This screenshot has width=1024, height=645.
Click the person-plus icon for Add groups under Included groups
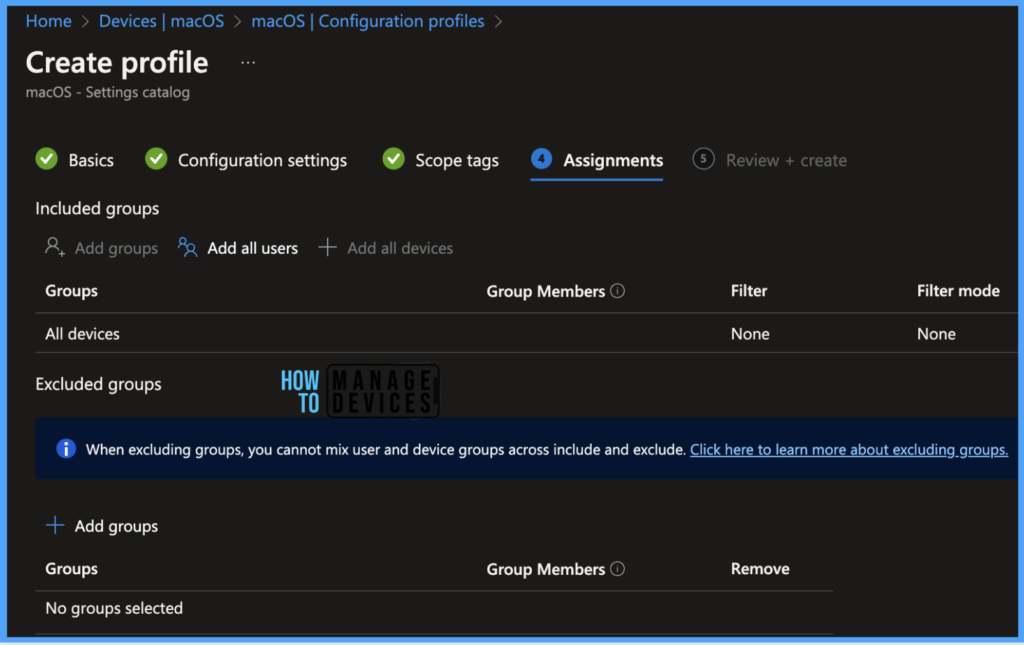tap(55, 247)
